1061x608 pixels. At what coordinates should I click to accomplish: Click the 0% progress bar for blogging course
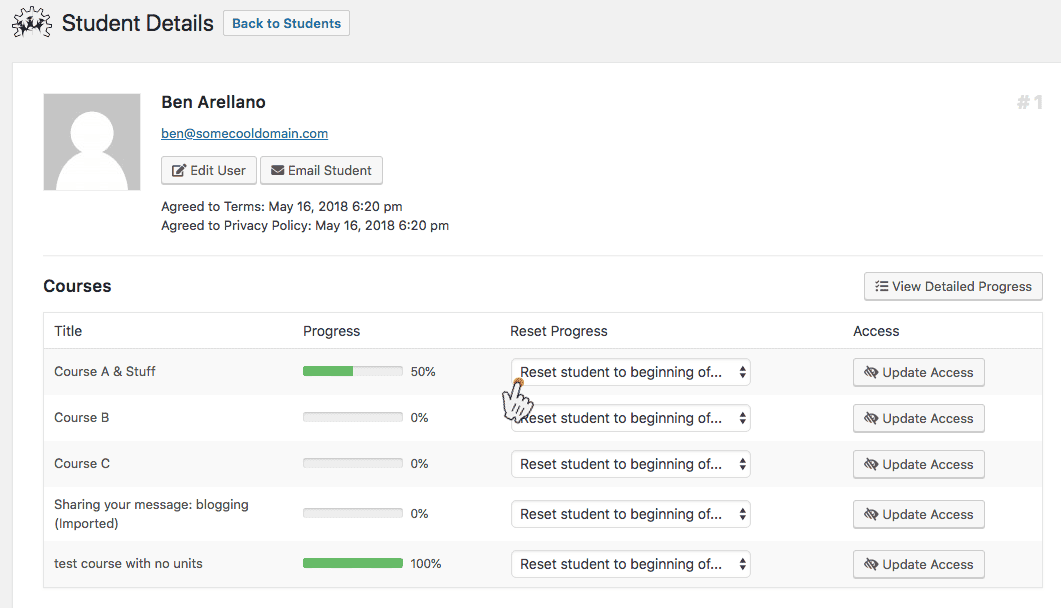coord(353,513)
